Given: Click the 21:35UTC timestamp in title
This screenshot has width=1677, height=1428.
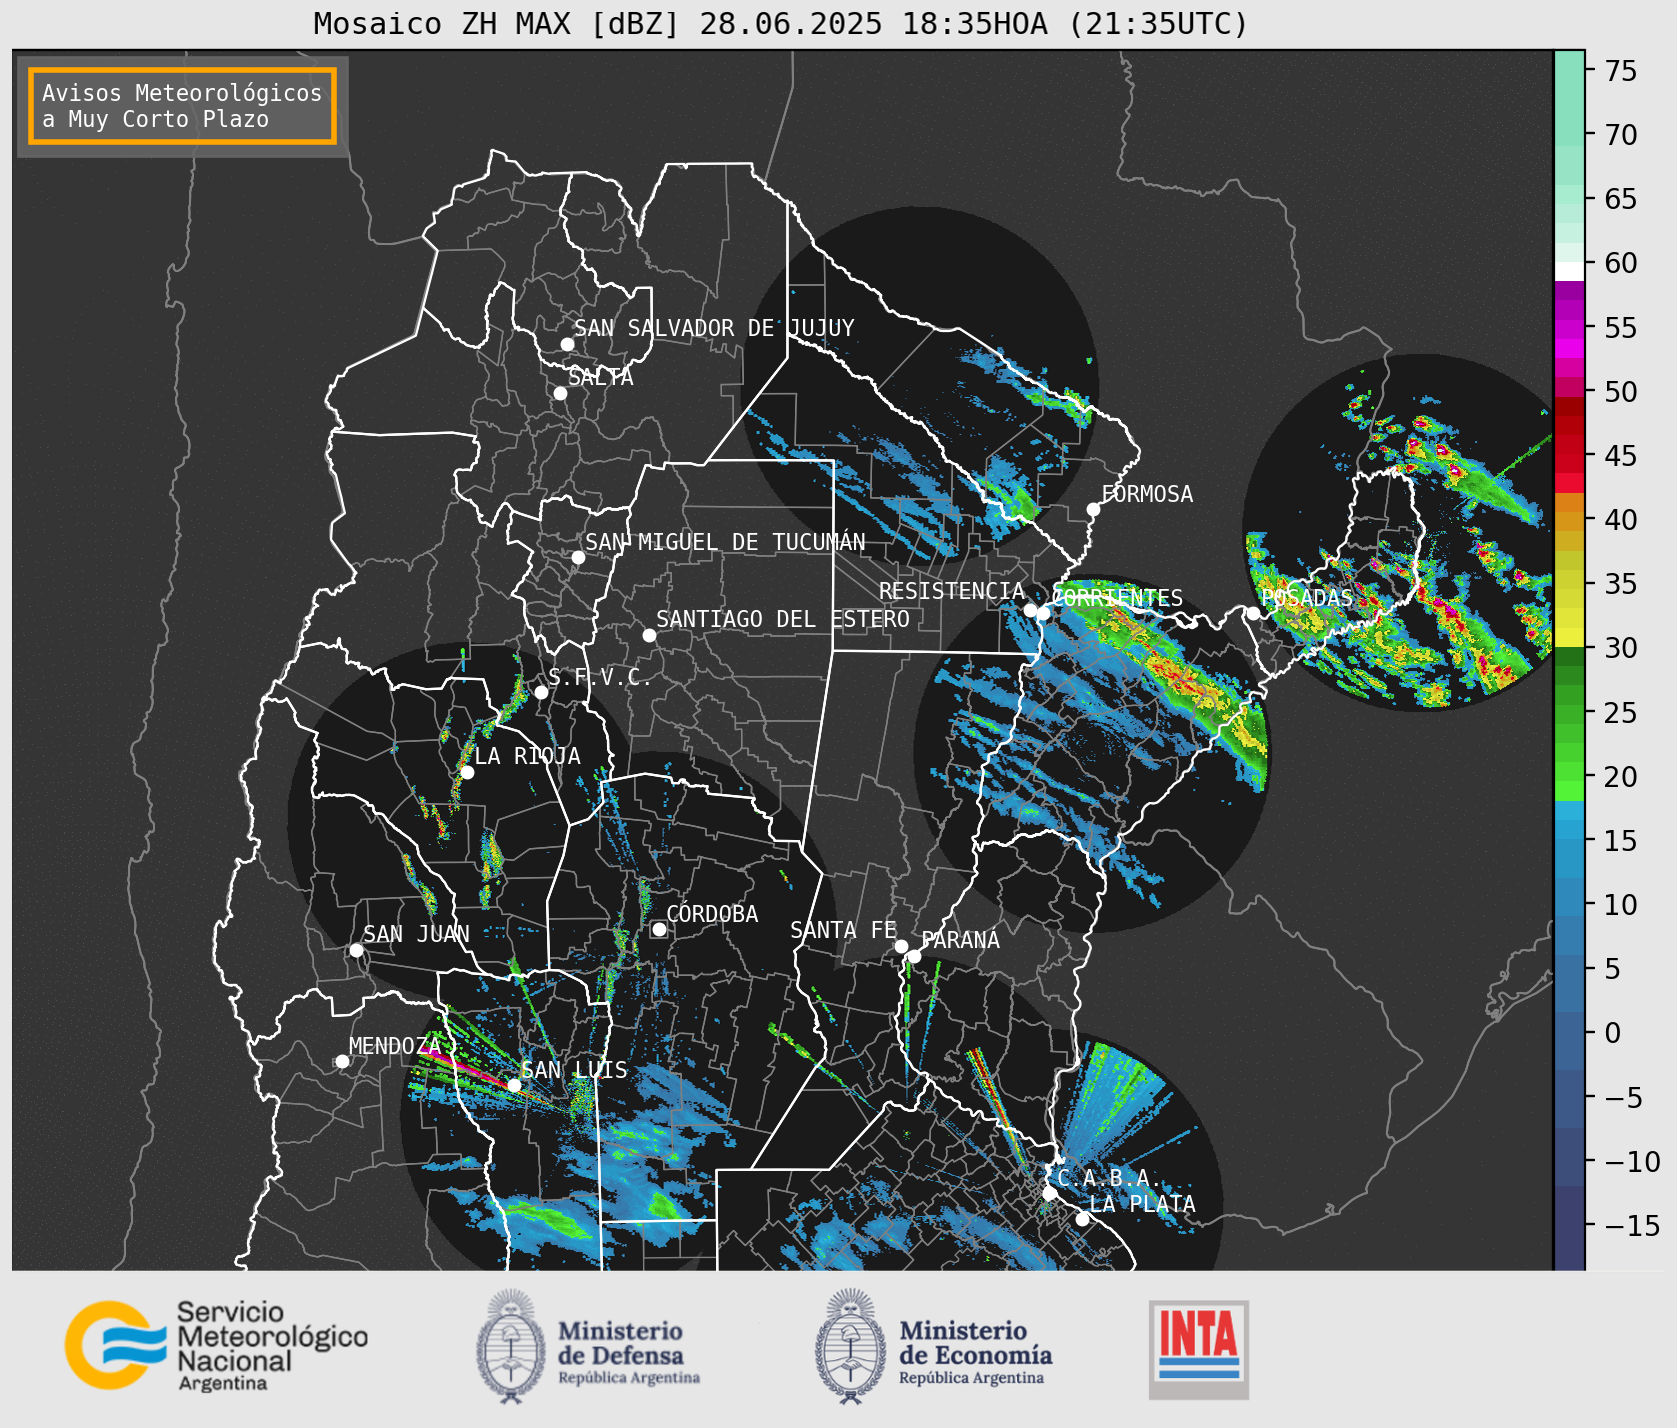Looking at the screenshot, I should [x=1158, y=23].
